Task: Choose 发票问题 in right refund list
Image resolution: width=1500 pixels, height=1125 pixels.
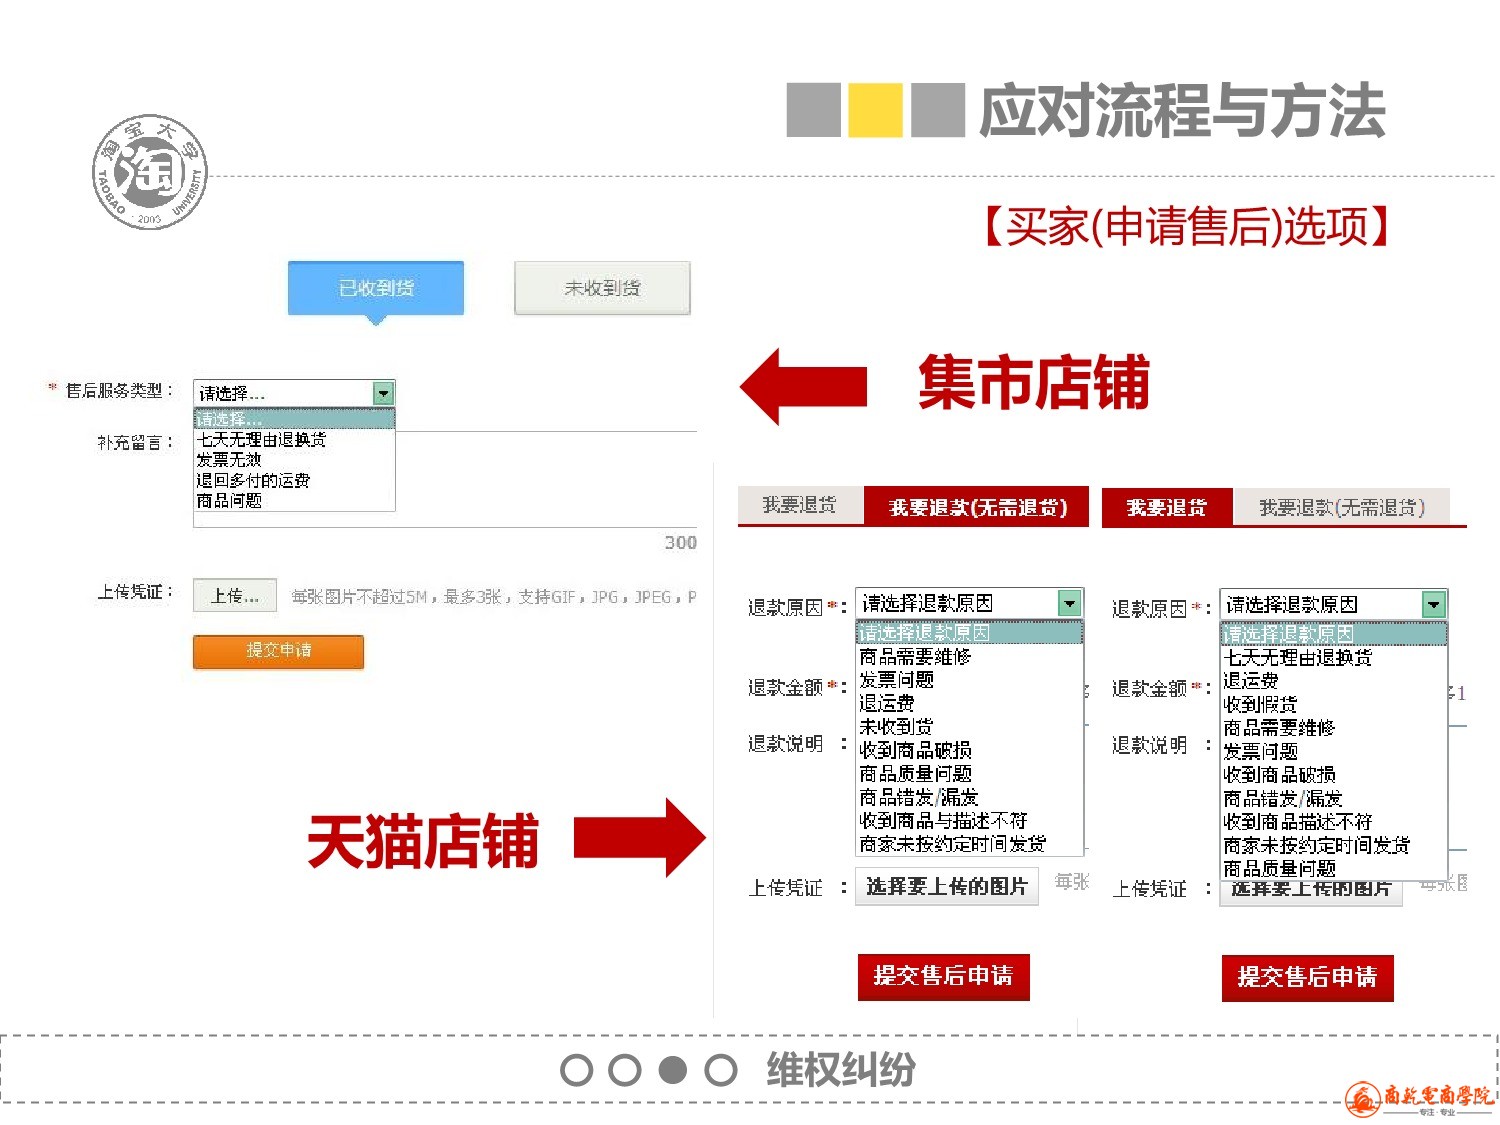Action: (x=1334, y=751)
